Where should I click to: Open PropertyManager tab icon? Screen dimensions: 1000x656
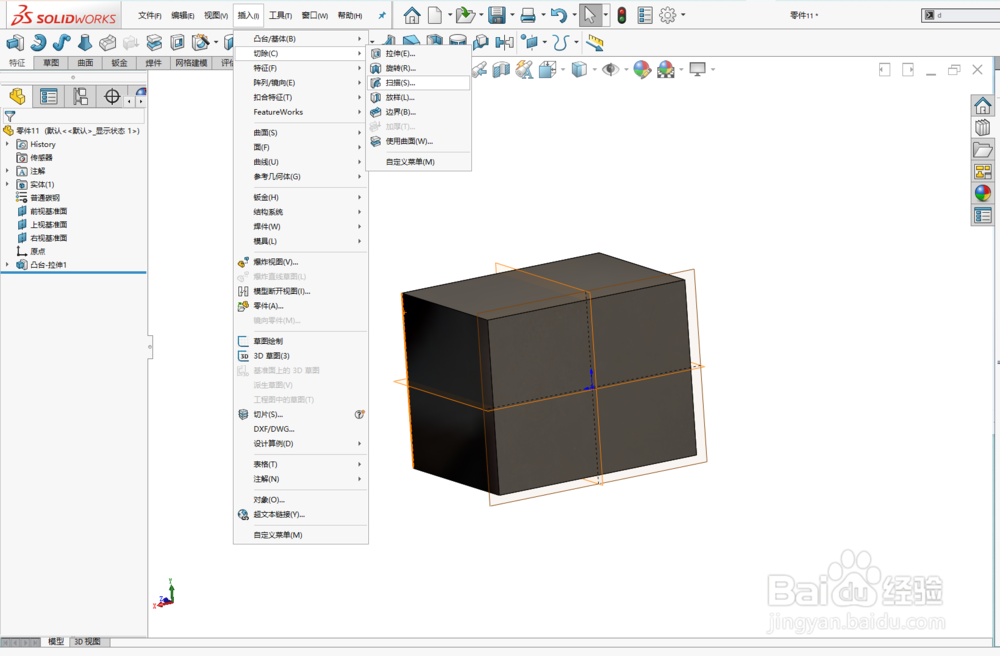click(48, 97)
